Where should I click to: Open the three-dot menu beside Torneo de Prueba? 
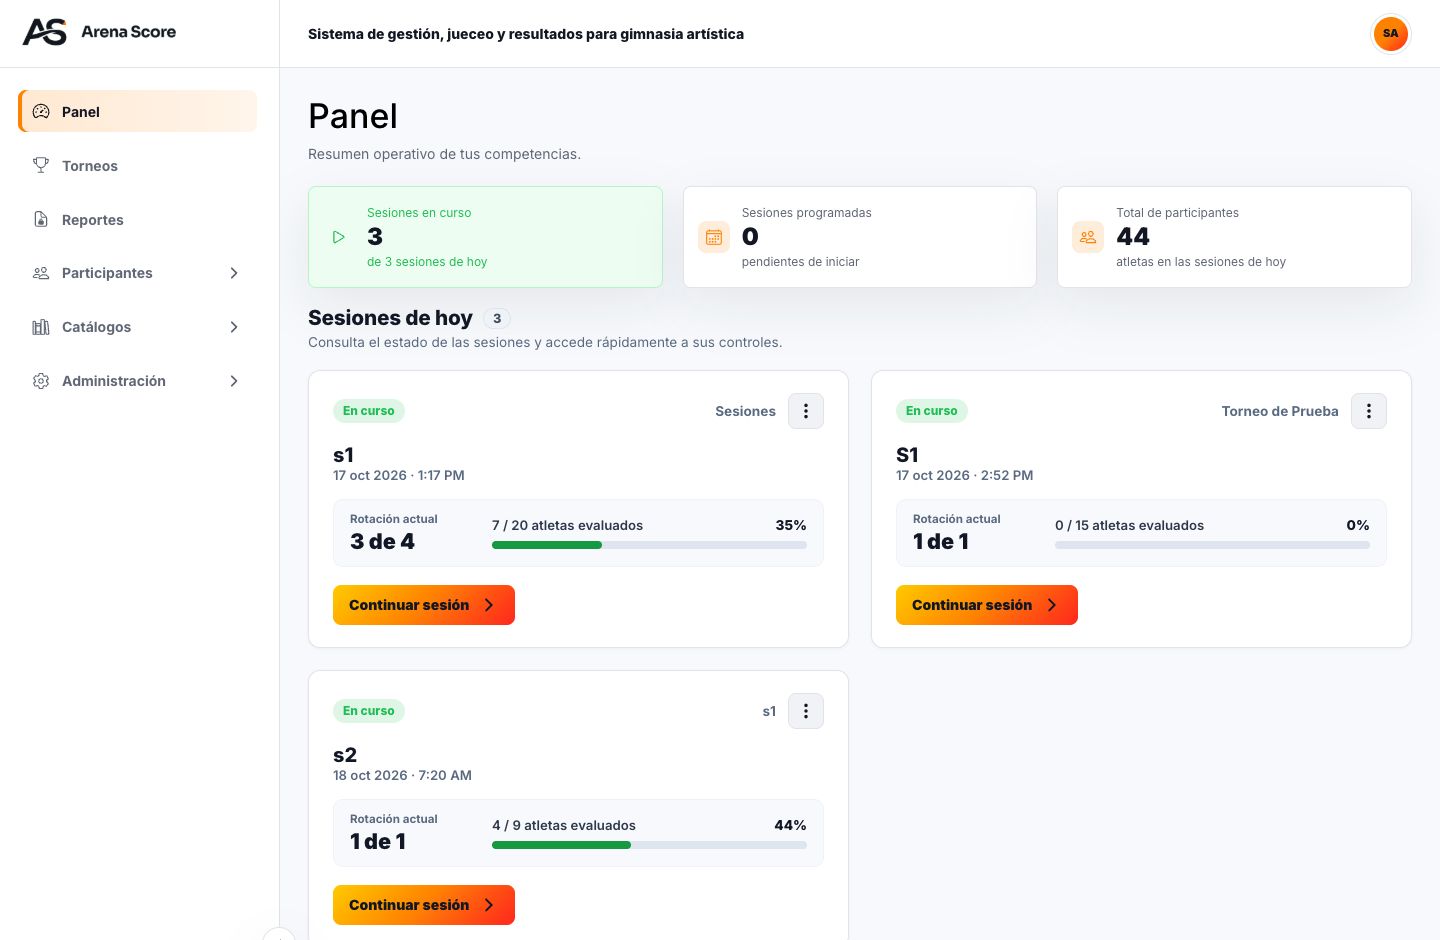tap(1369, 411)
